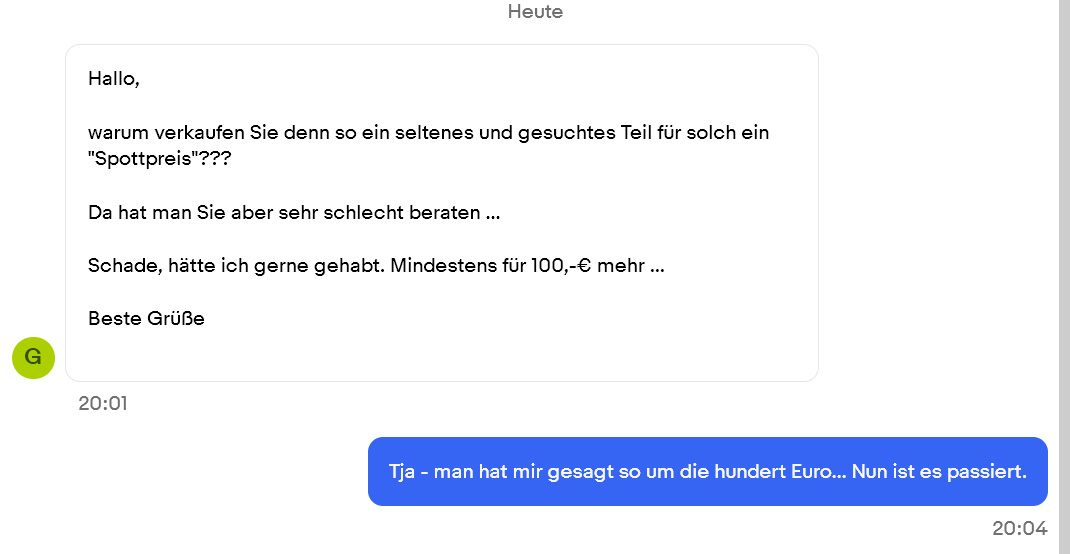Click the Hallo greeting line
Image resolution: width=1070 pixels, height=554 pixels.
[x=113, y=78]
